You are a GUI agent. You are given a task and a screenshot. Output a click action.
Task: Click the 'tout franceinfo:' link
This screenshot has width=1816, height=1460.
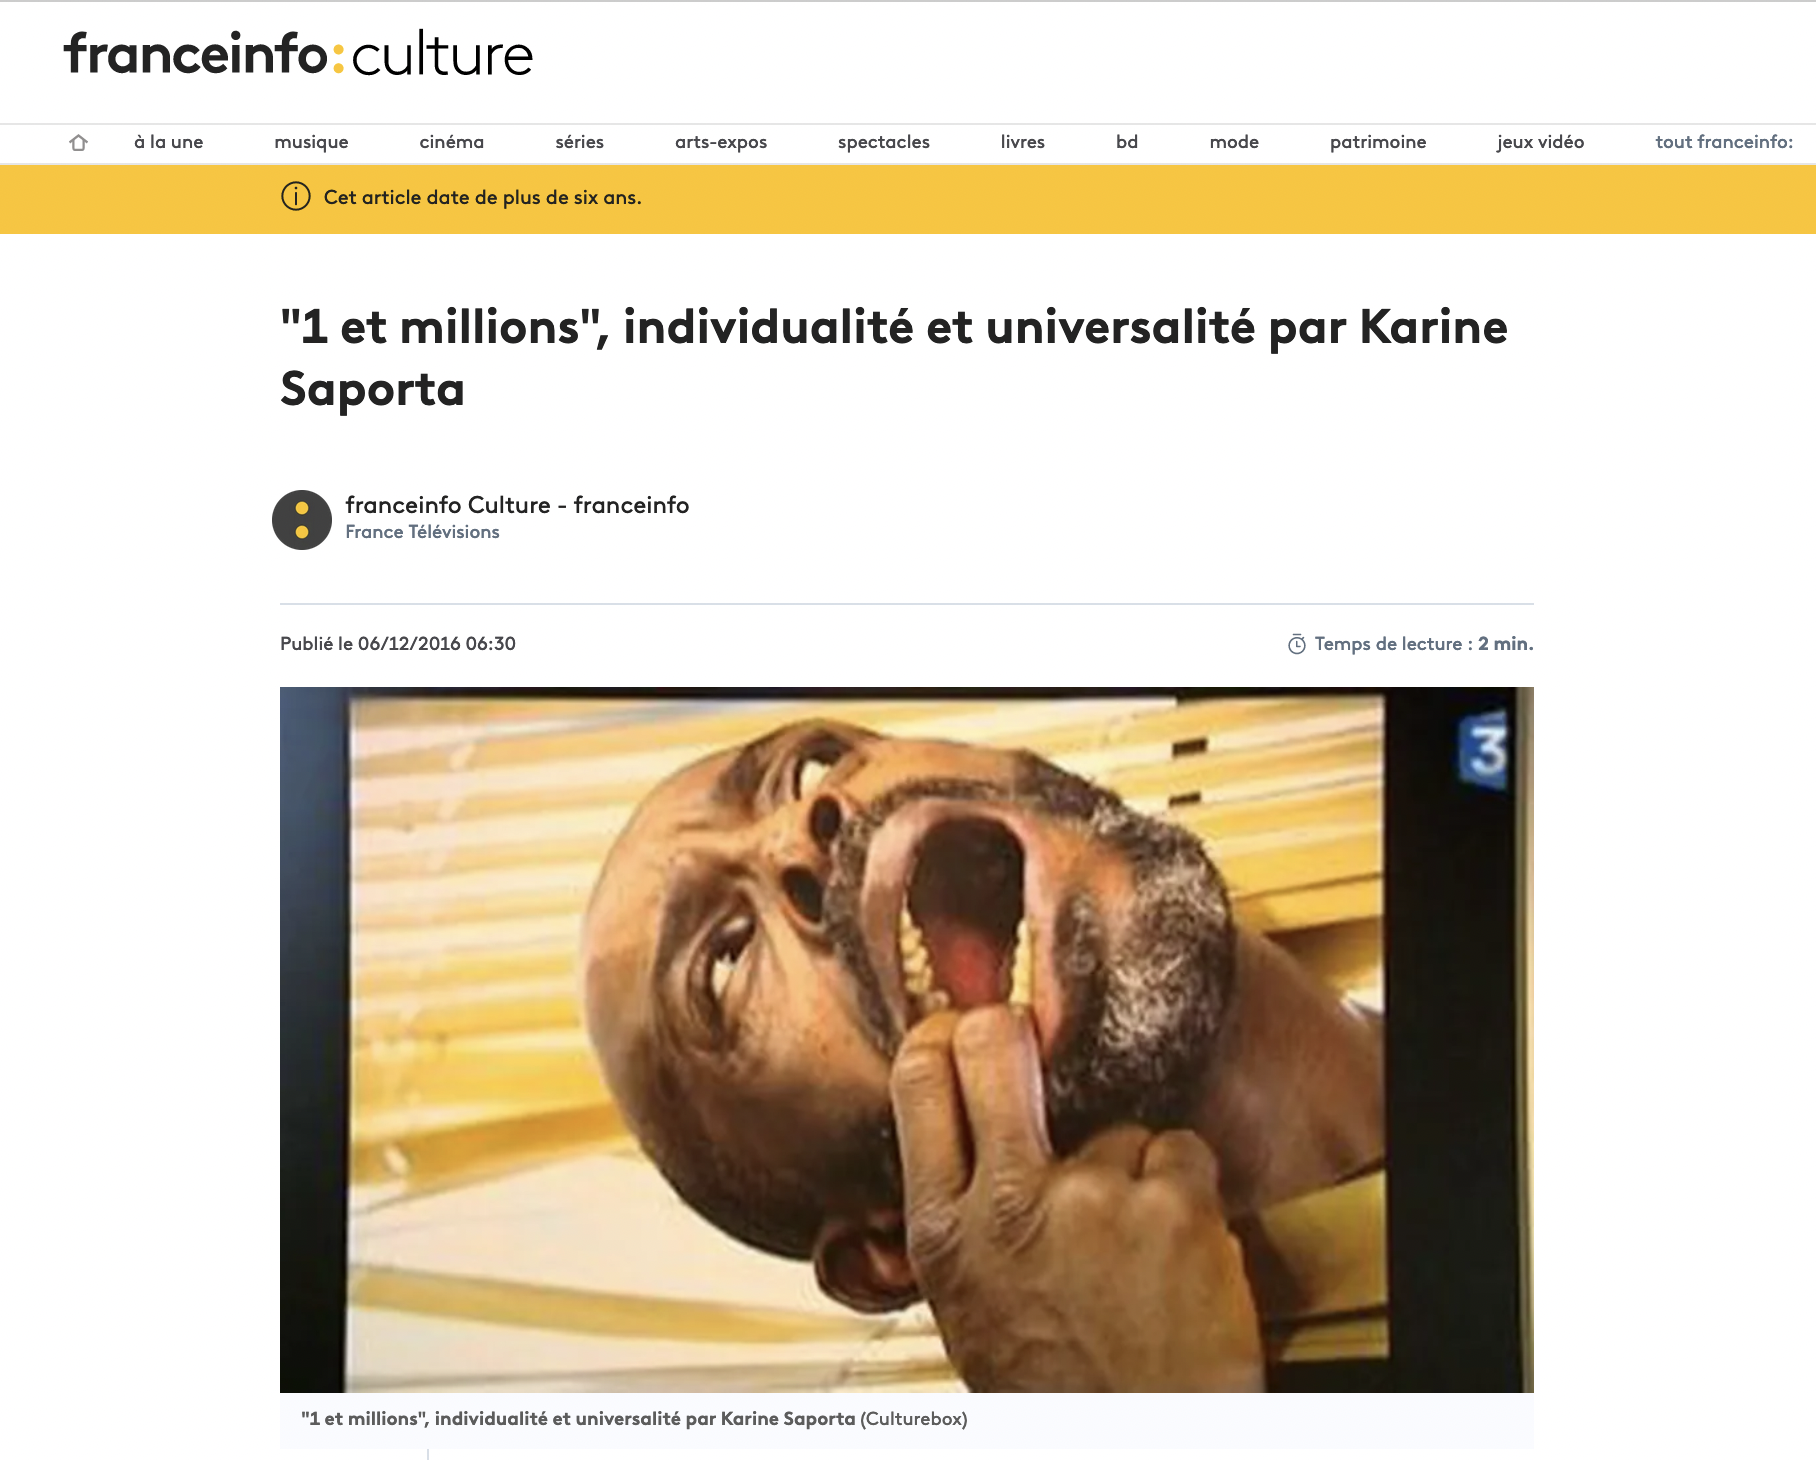click(1724, 142)
